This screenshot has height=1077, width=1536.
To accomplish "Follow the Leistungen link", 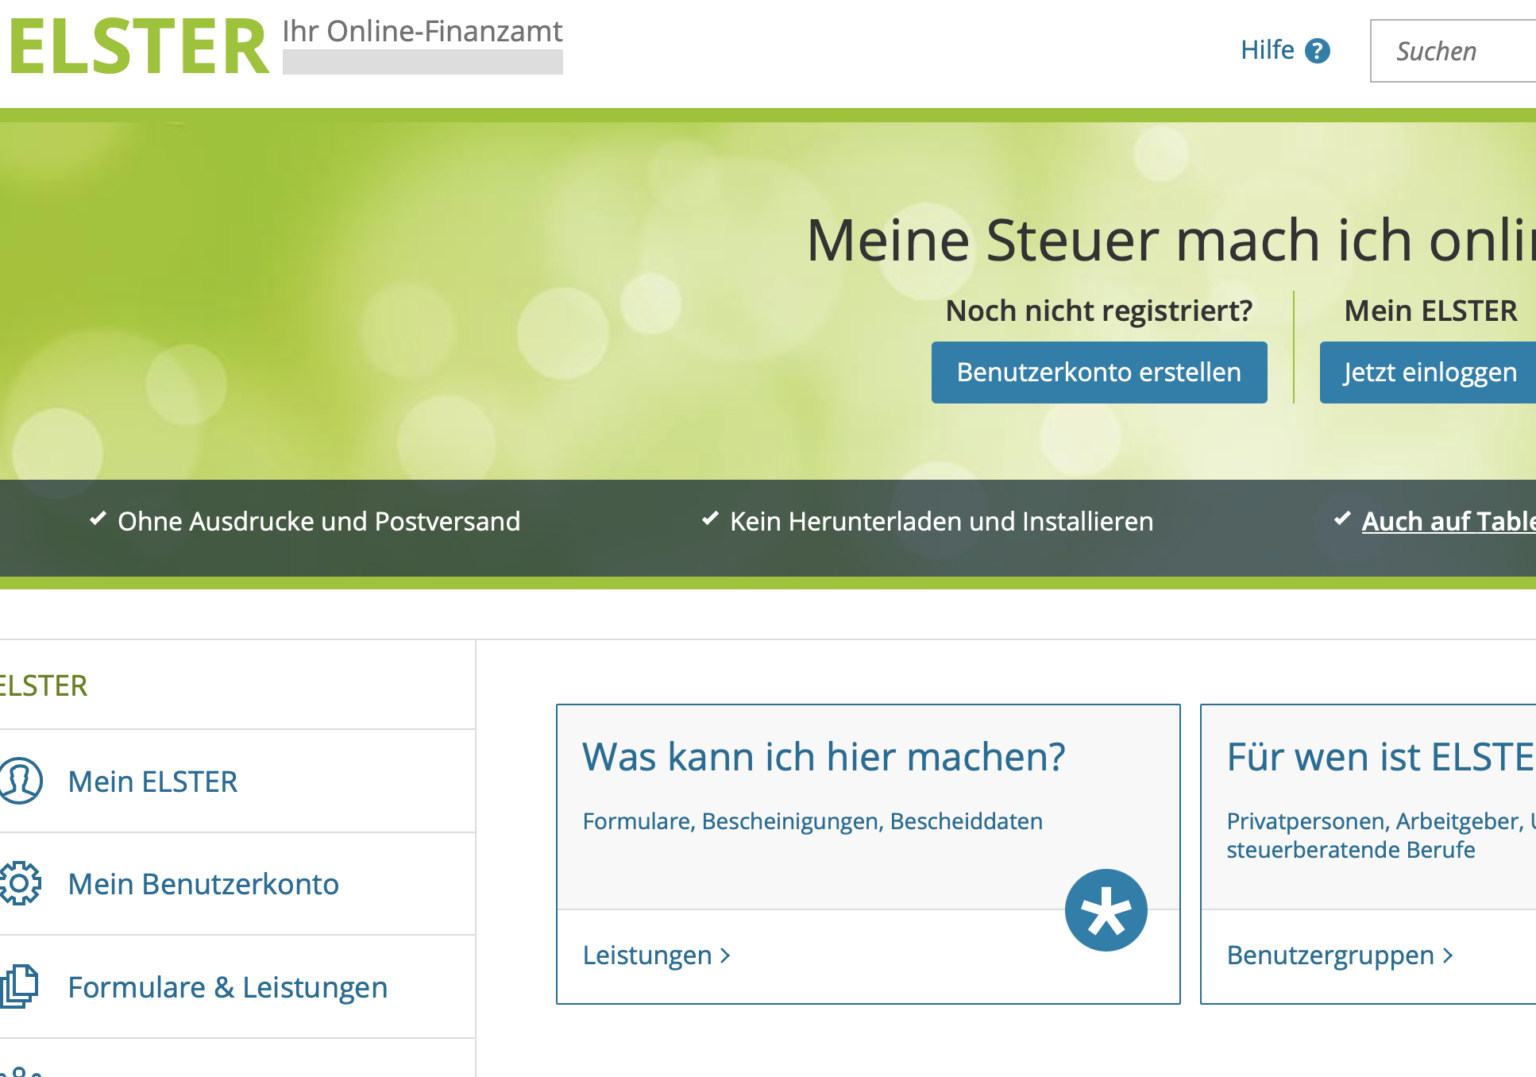I will tap(647, 955).
